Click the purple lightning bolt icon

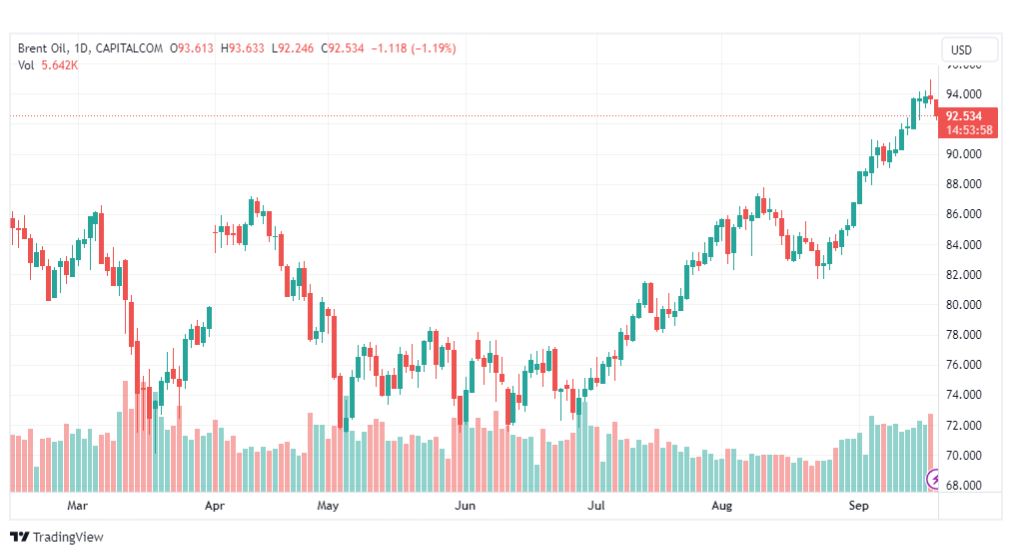(935, 478)
